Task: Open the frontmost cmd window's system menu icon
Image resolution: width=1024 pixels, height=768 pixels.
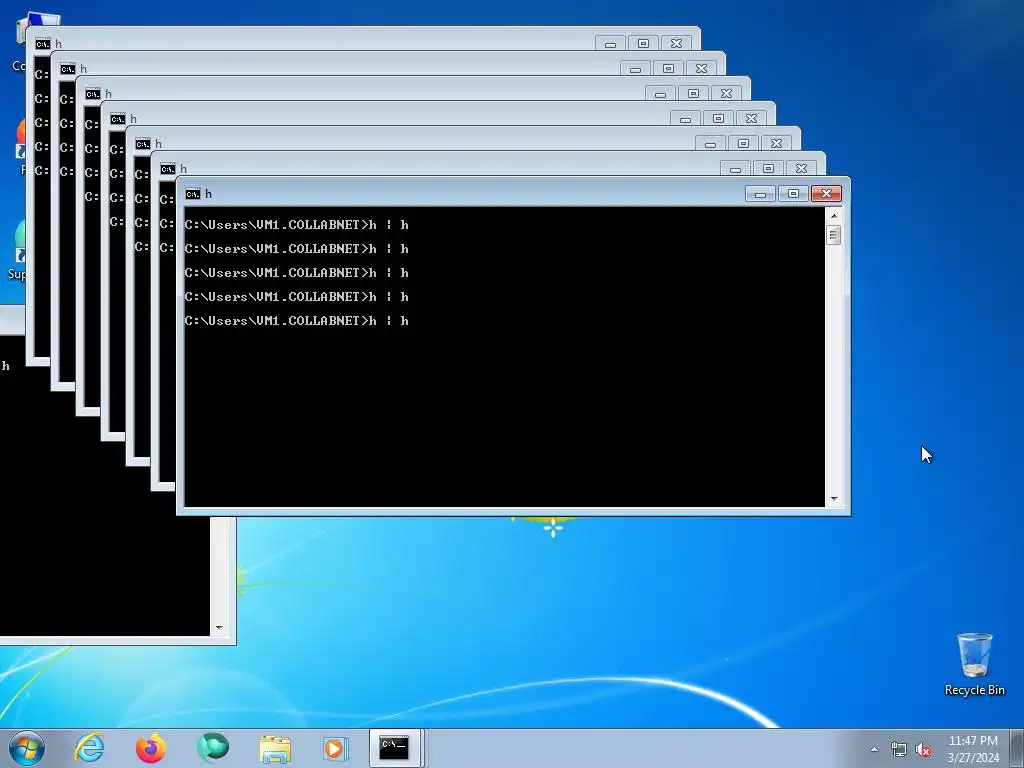Action: coord(193,194)
